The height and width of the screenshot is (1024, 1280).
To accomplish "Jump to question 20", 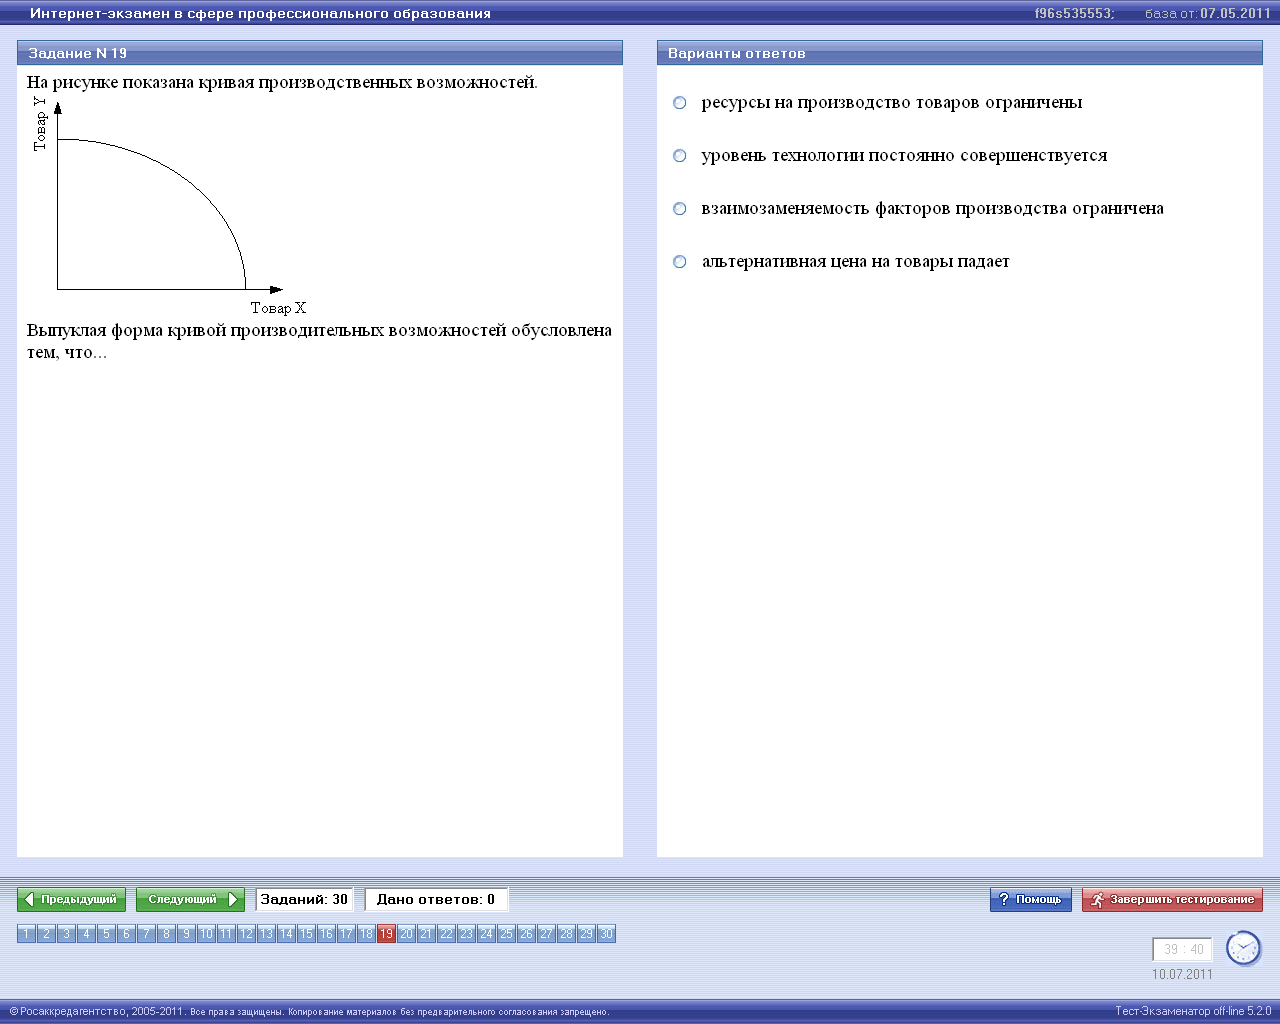I will tap(406, 934).
